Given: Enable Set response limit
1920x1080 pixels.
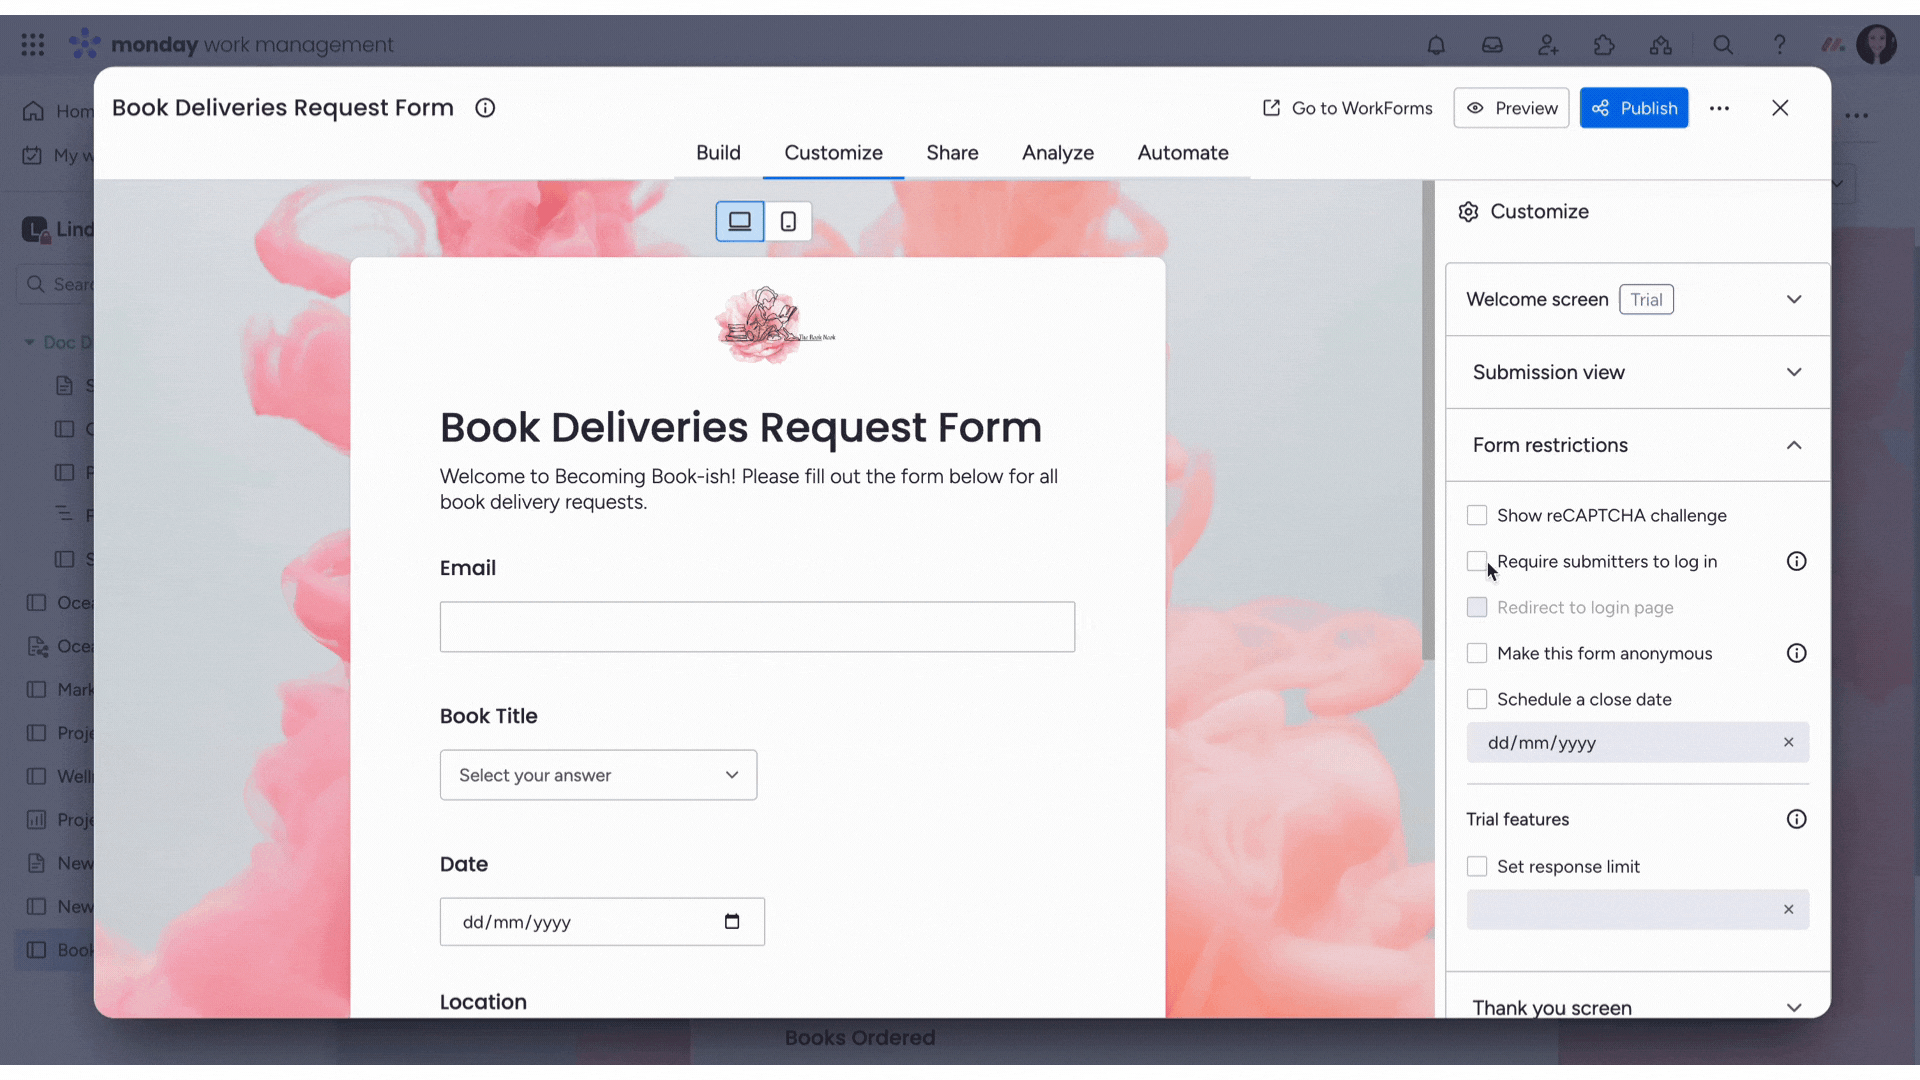Looking at the screenshot, I should point(1477,866).
